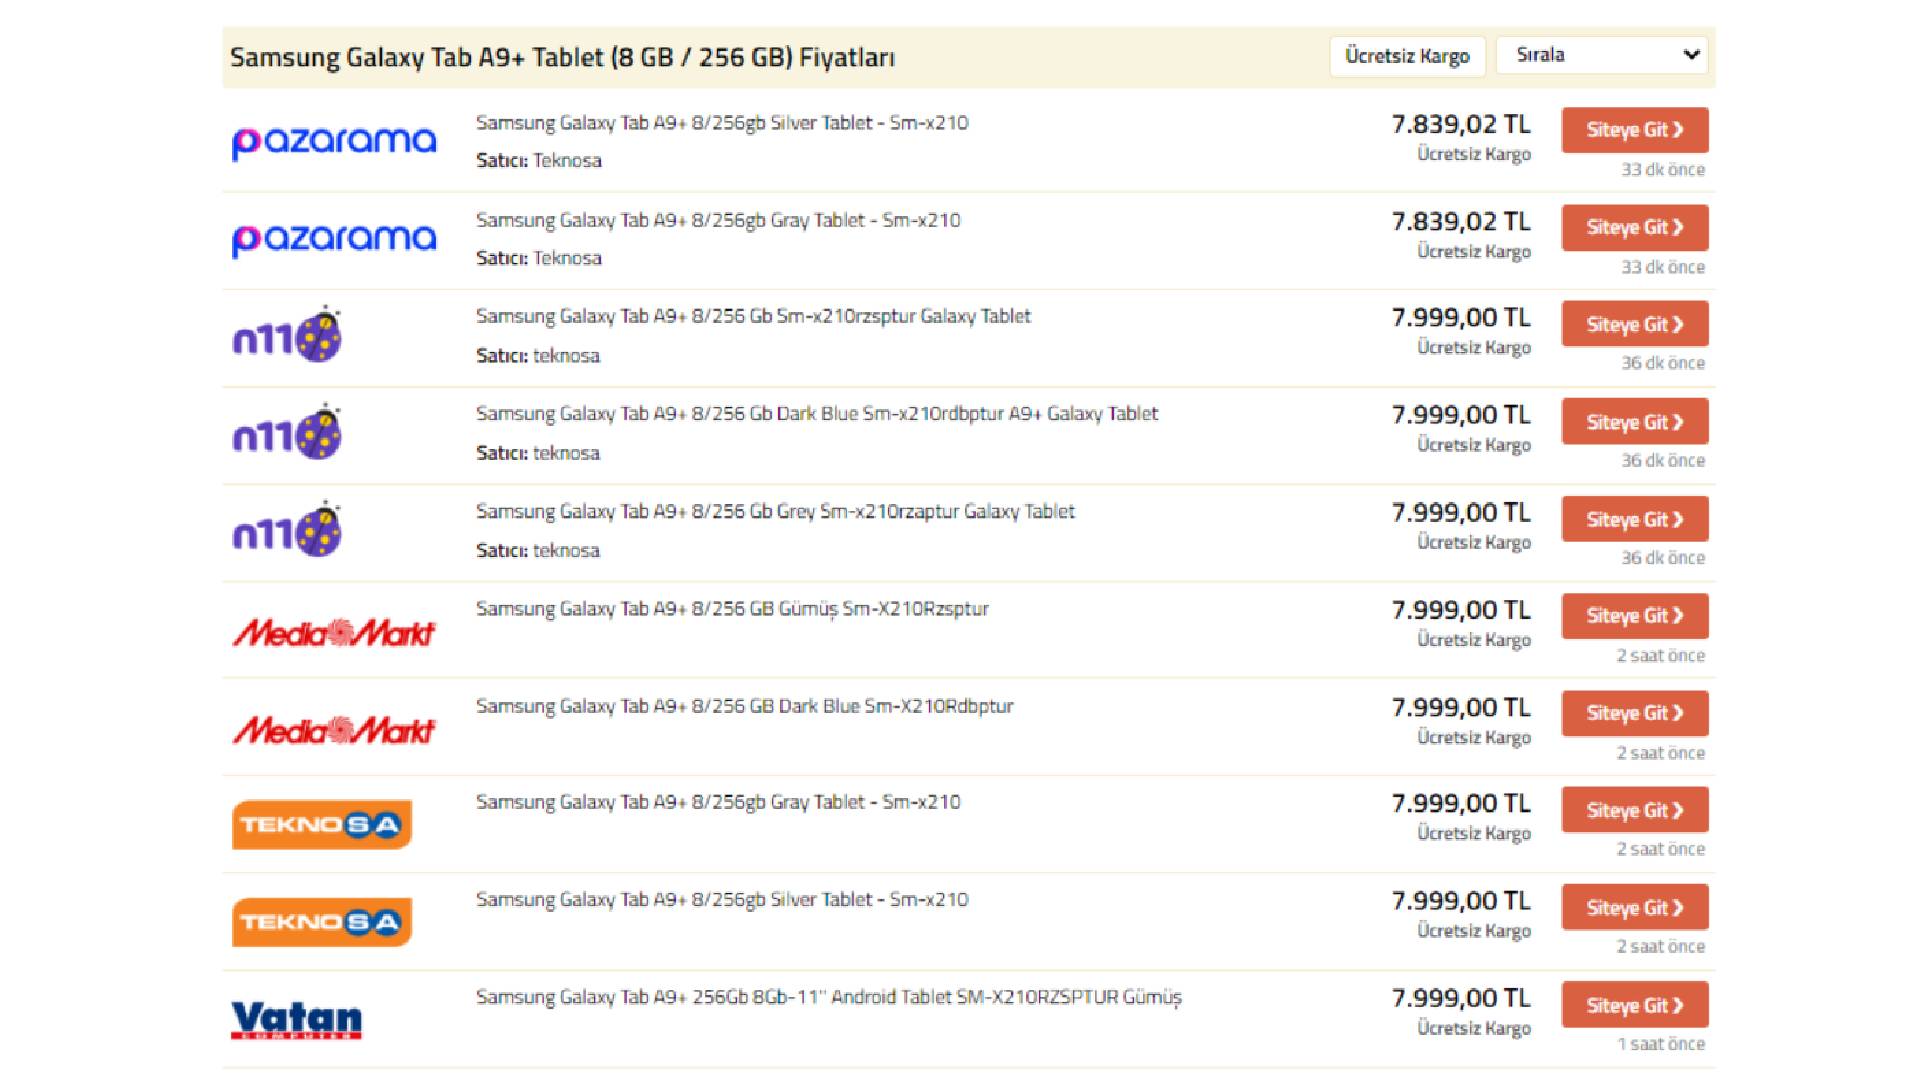This screenshot has height=1080, width=1920.
Task: Click the Teknosa logo on the Silver Tablet row
Action: pyautogui.click(x=322, y=922)
